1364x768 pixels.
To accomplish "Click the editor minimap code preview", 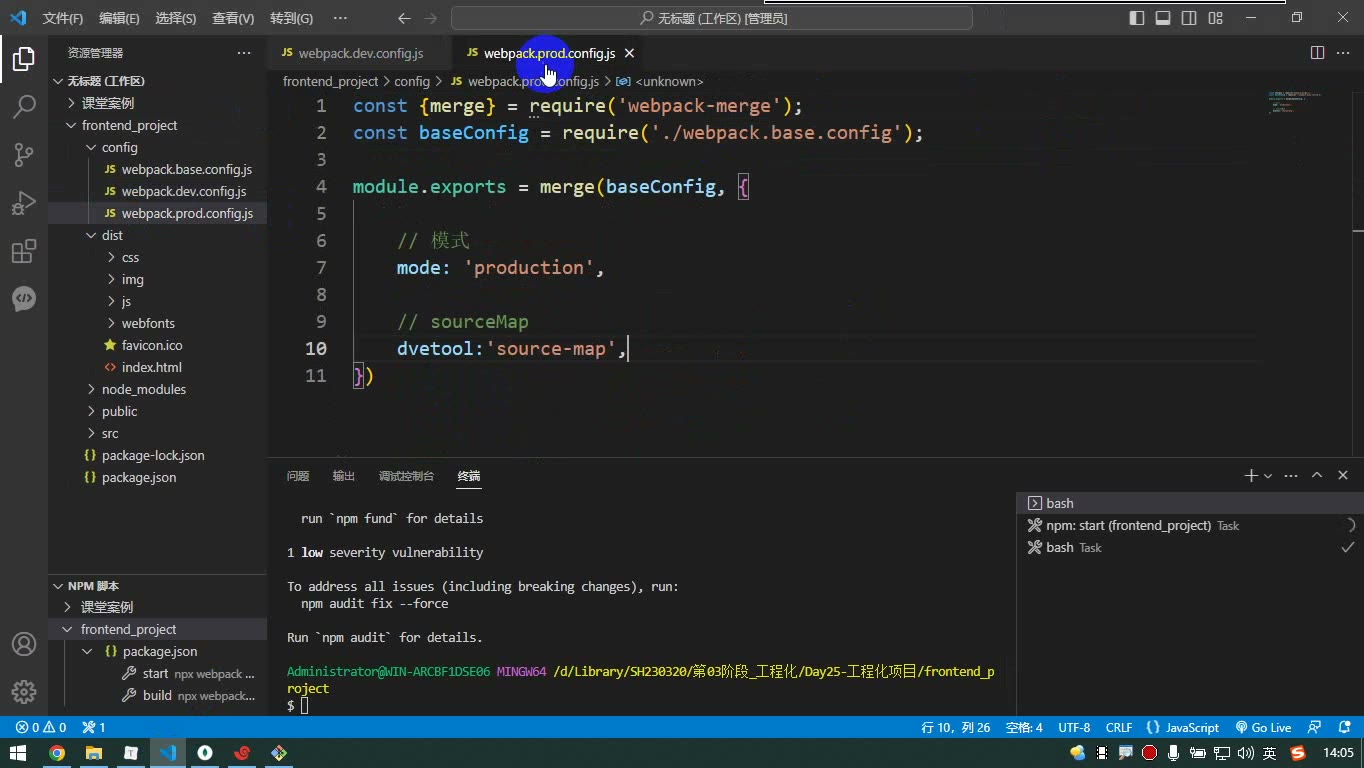I will click(x=1295, y=102).
